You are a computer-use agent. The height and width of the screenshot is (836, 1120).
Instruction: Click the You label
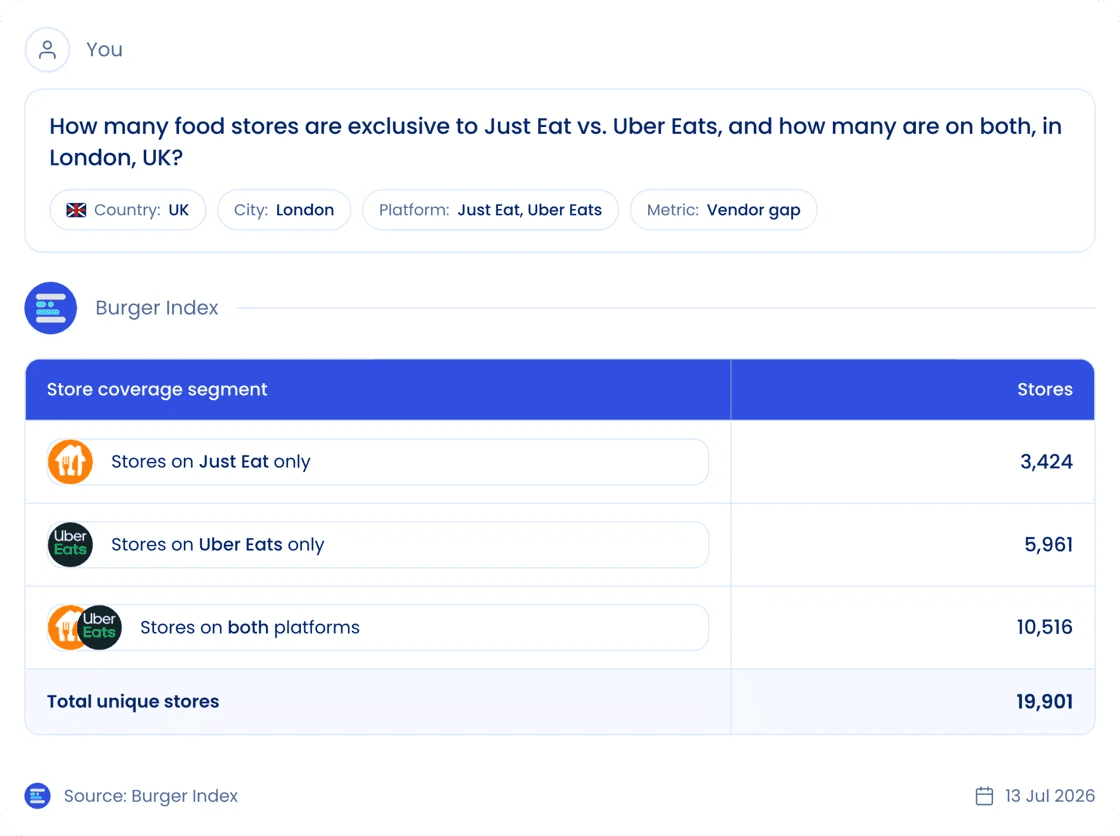point(104,49)
